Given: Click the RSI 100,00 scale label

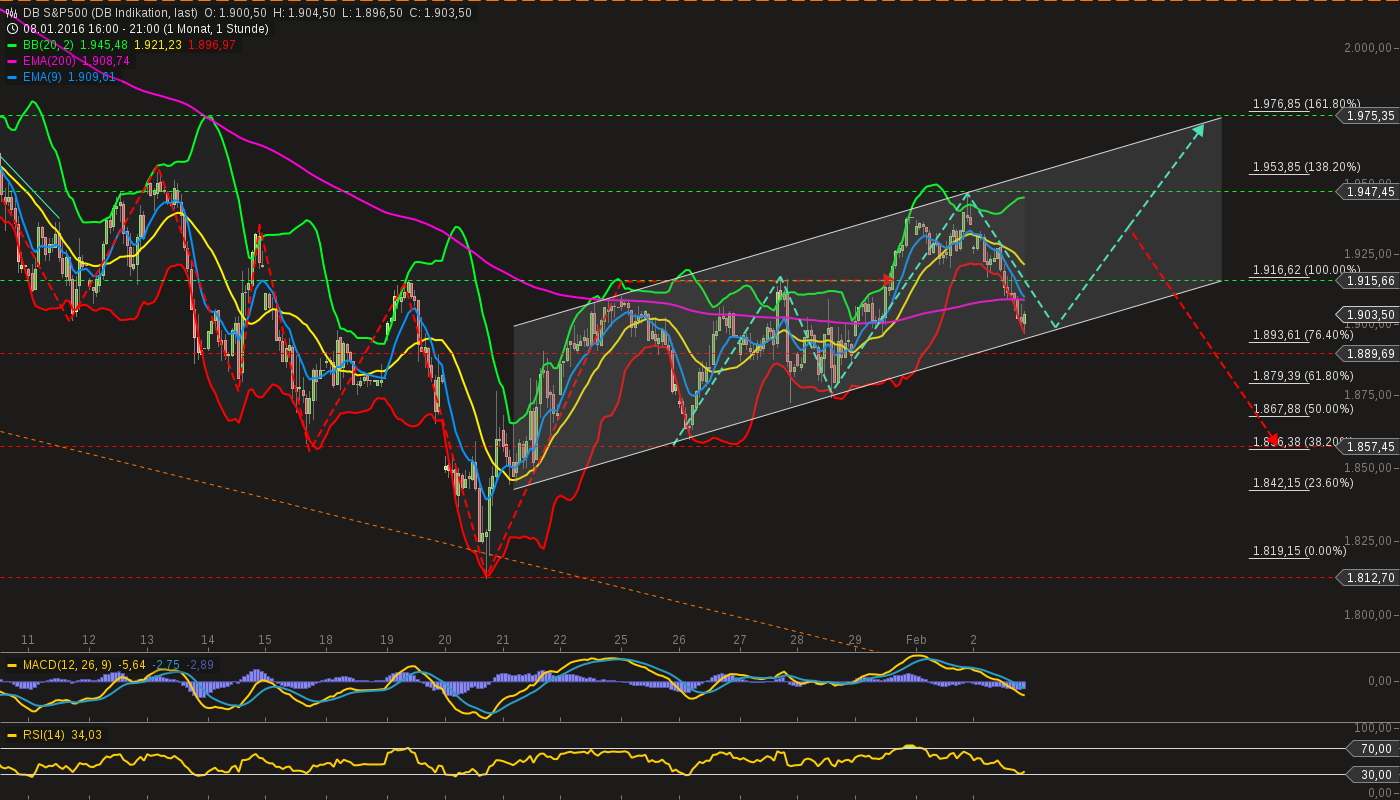Looking at the screenshot, I should point(1374,728).
